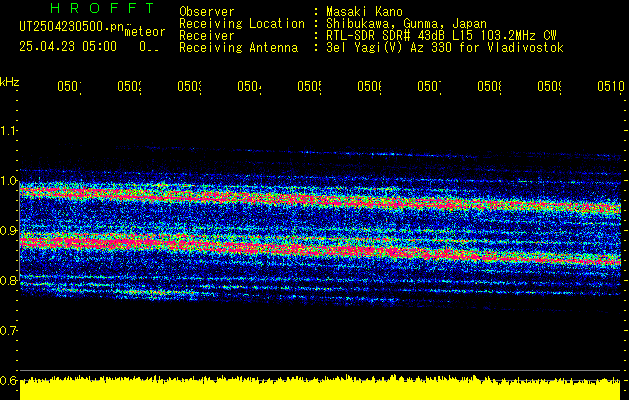Click the 1.1 frequency axis label
Viewport: 629px width, 400px height.
click(8, 131)
